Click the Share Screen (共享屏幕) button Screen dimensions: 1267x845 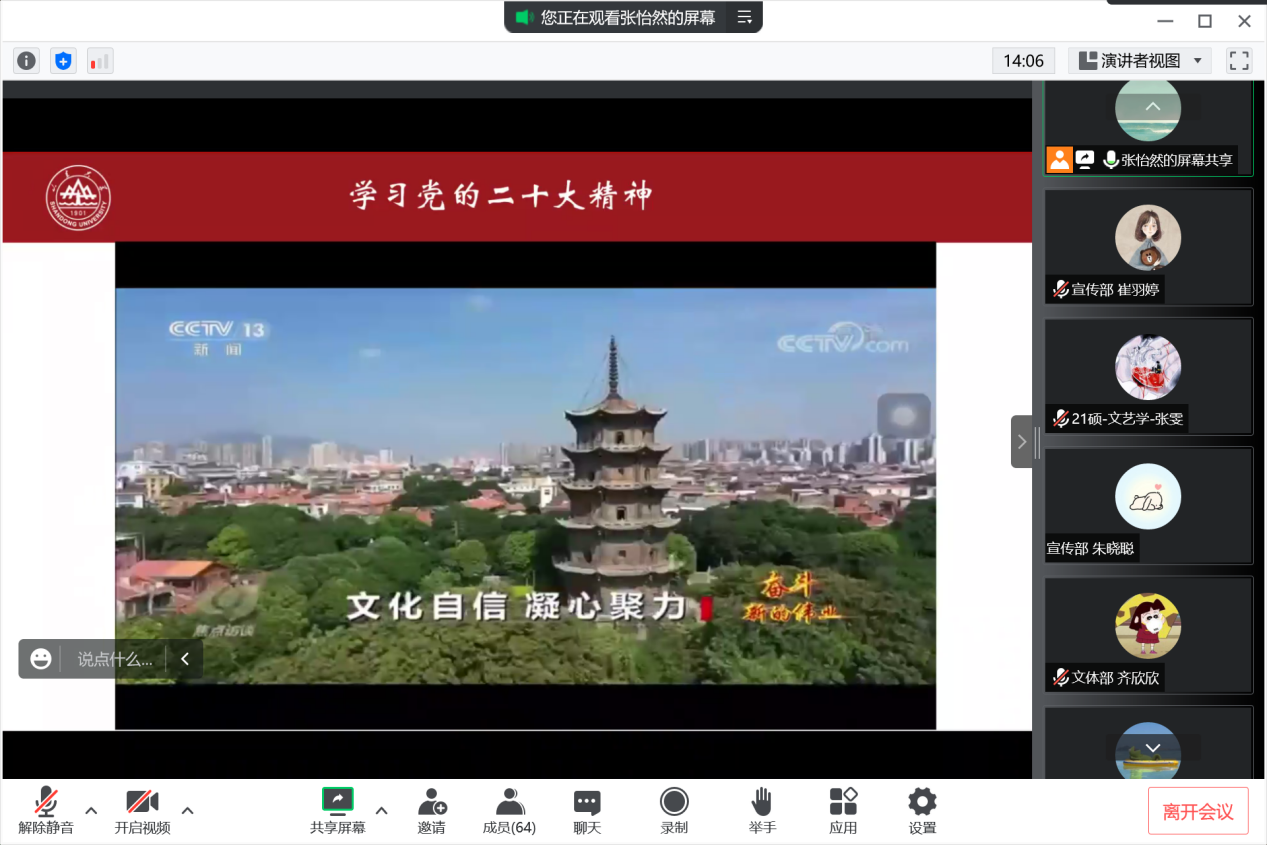click(337, 810)
